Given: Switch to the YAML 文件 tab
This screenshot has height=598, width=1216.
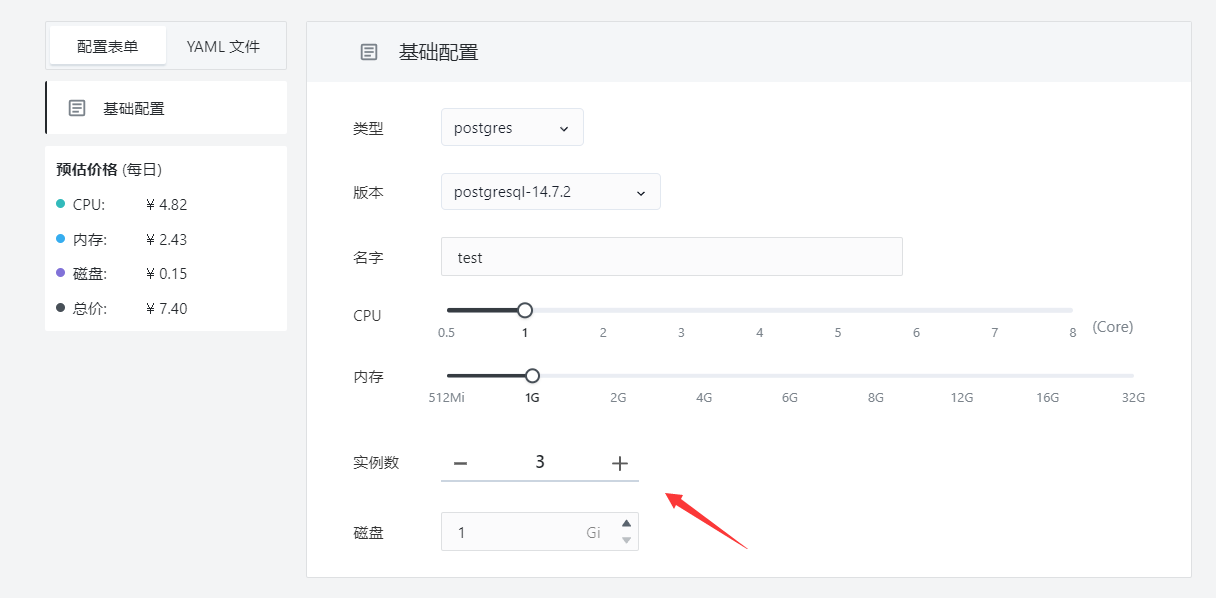Looking at the screenshot, I should [223, 46].
